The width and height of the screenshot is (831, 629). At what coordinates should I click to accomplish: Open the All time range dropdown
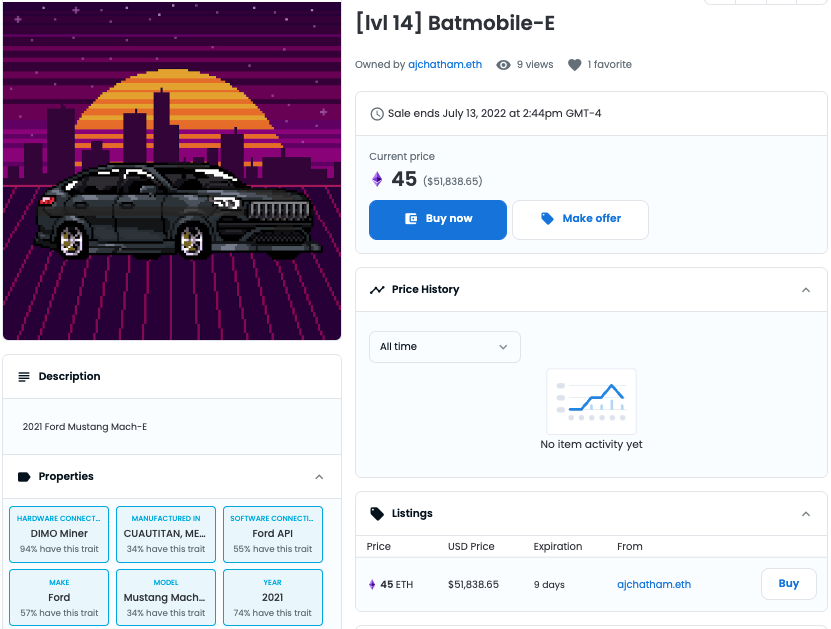pos(445,347)
